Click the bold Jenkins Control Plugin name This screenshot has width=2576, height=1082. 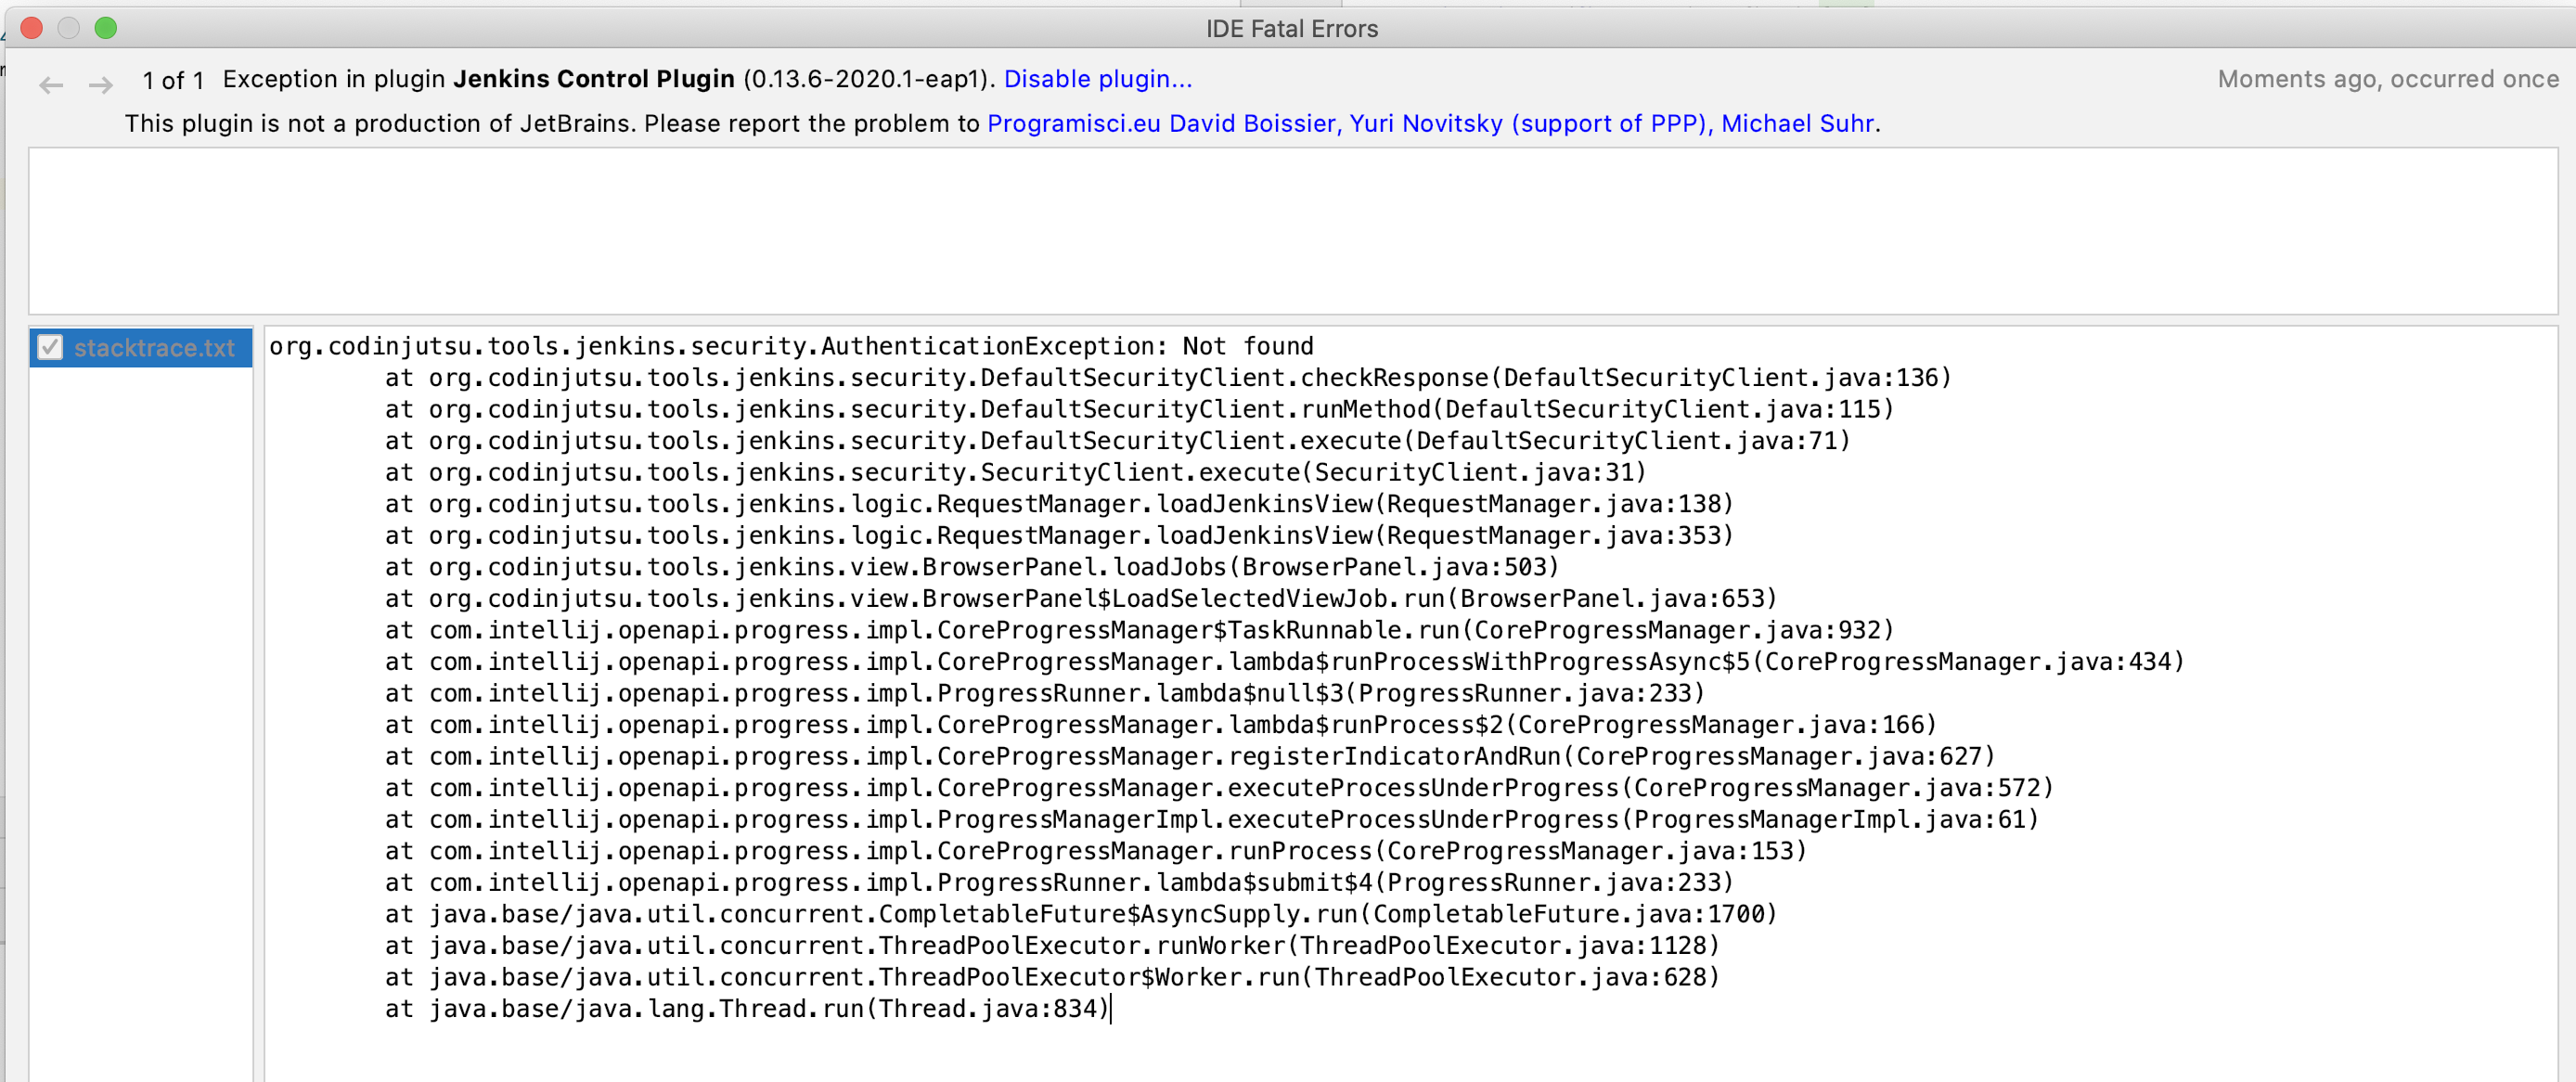[593, 79]
